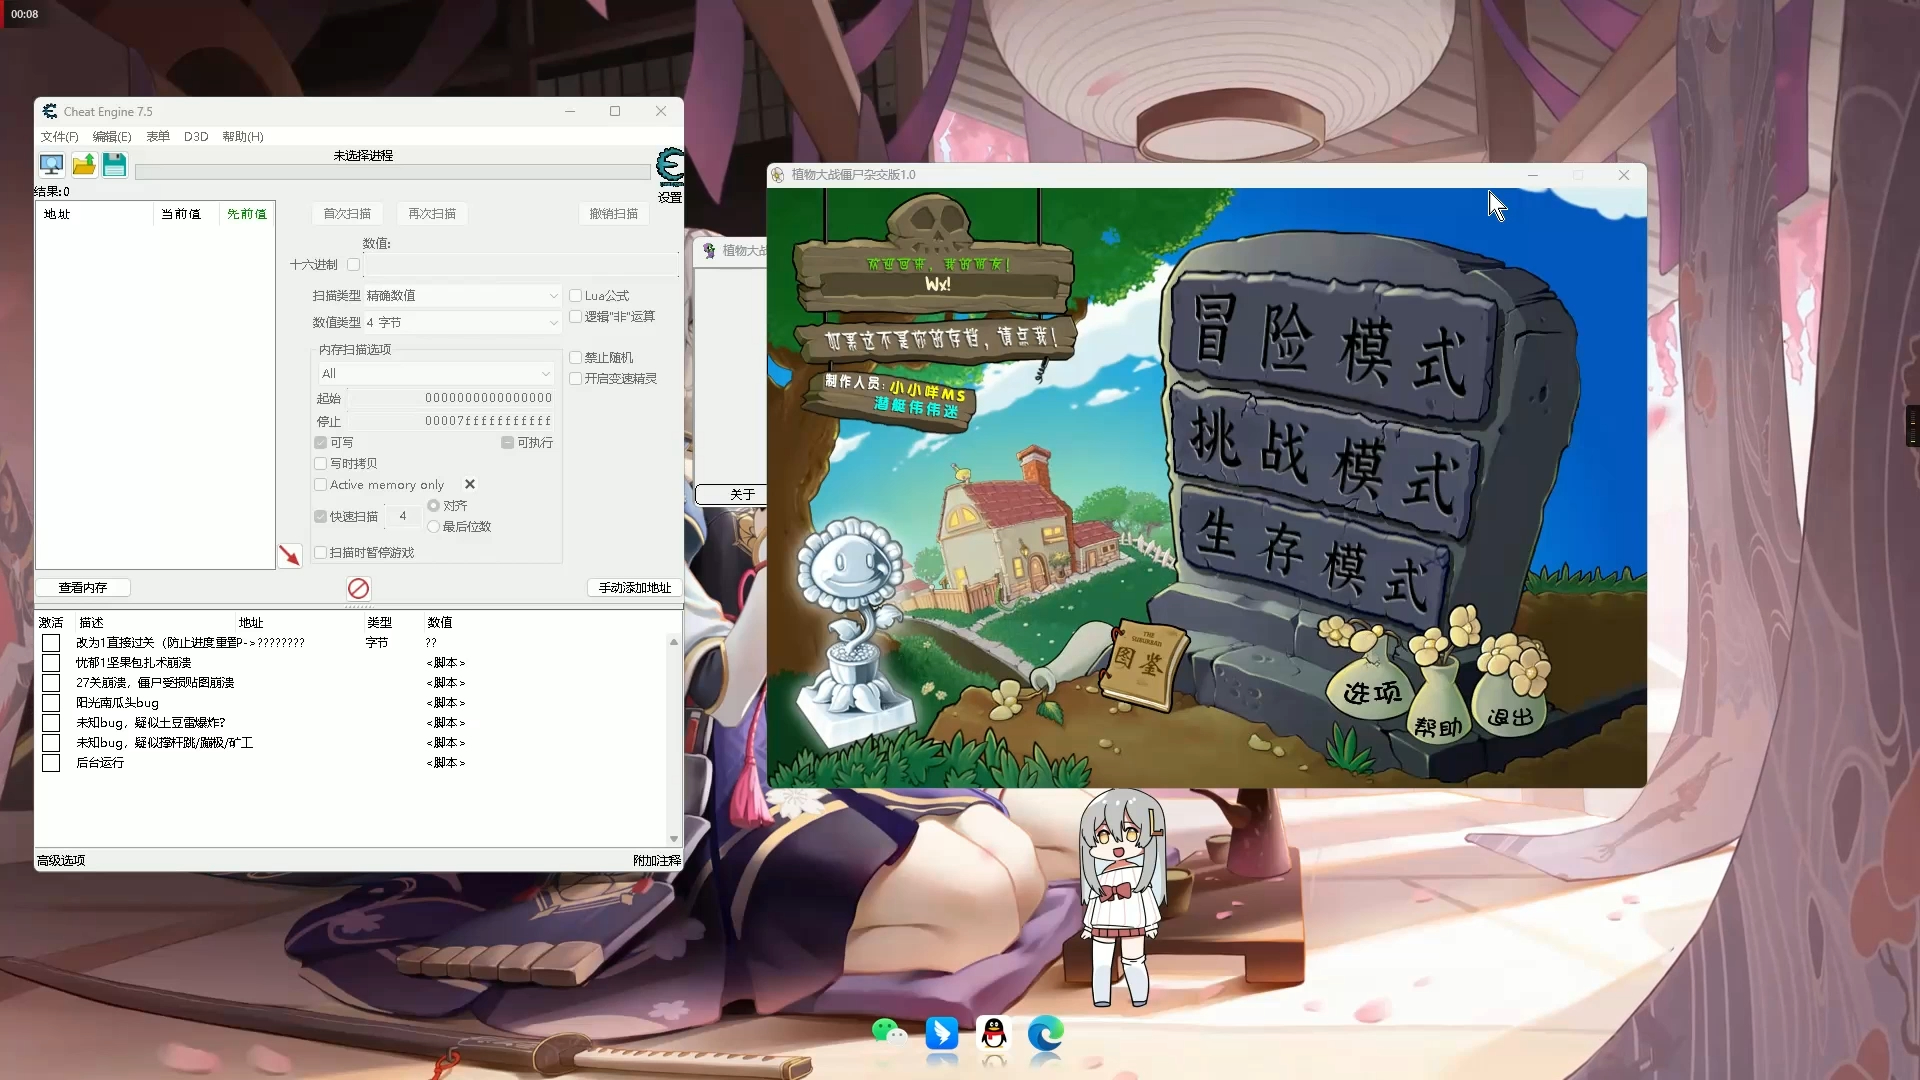The image size is (1920, 1080).
Task: Enable the 禁止随机 checkbox
Action: [575, 358]
